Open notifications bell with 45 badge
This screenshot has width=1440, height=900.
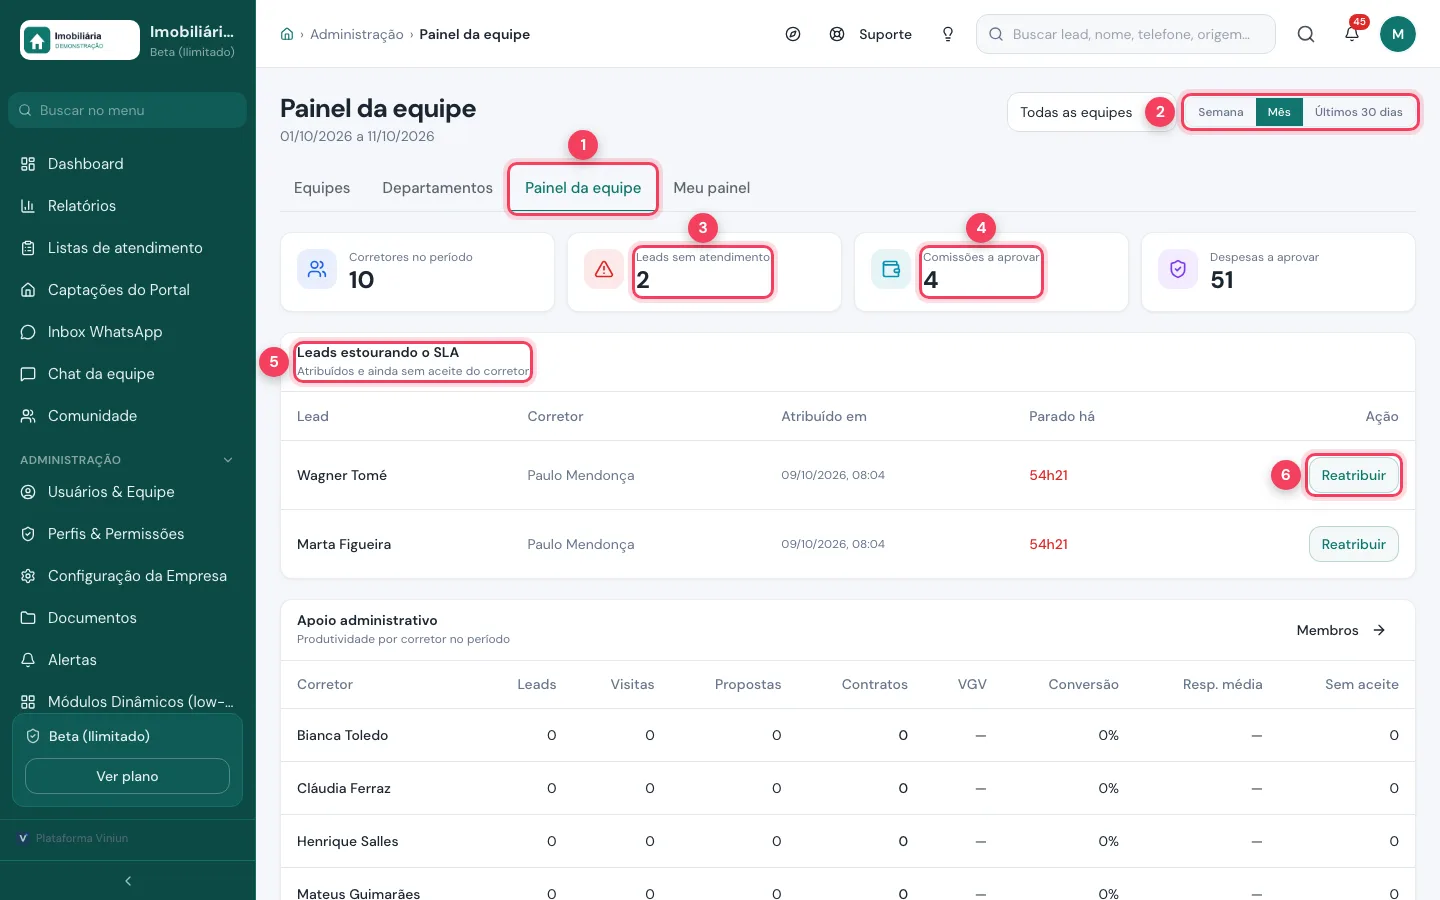1352,33
